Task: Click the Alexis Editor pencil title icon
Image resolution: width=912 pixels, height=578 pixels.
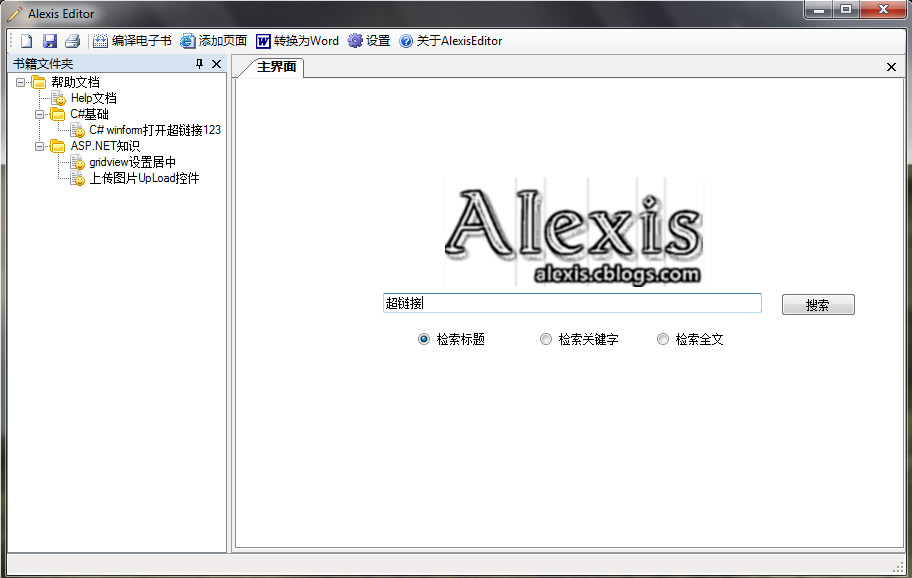Action: 15,13
